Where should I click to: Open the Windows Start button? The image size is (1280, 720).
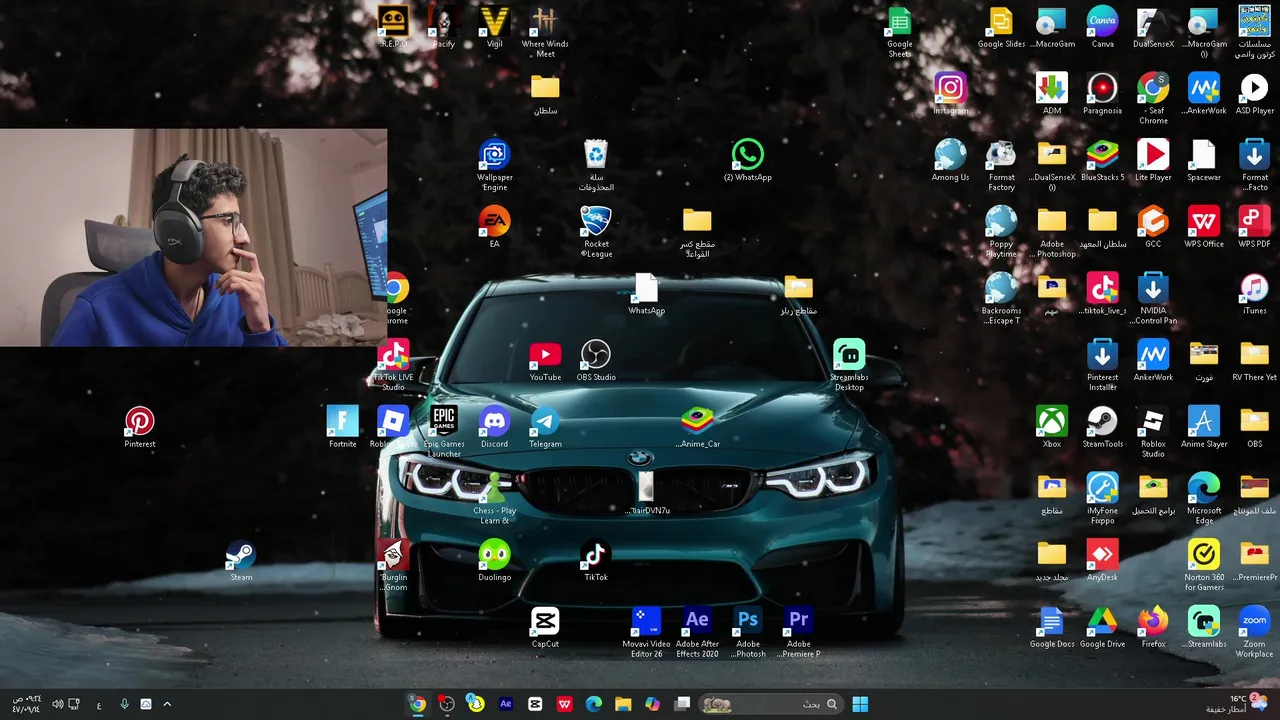click(x=860, y=704)
